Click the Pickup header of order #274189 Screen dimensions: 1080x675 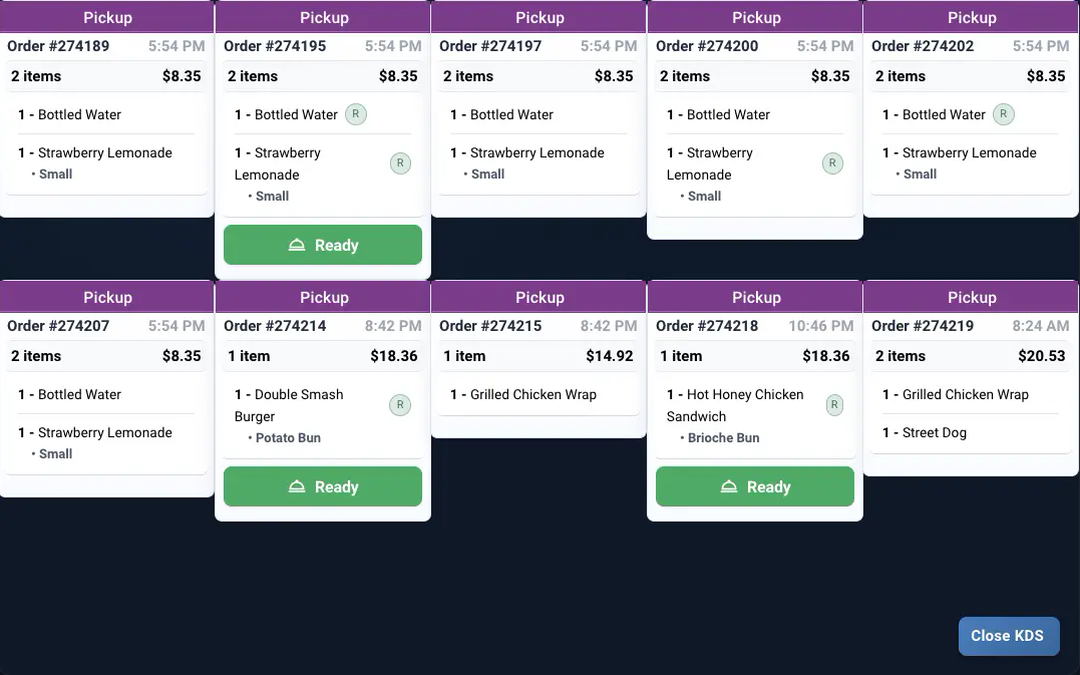107,17
